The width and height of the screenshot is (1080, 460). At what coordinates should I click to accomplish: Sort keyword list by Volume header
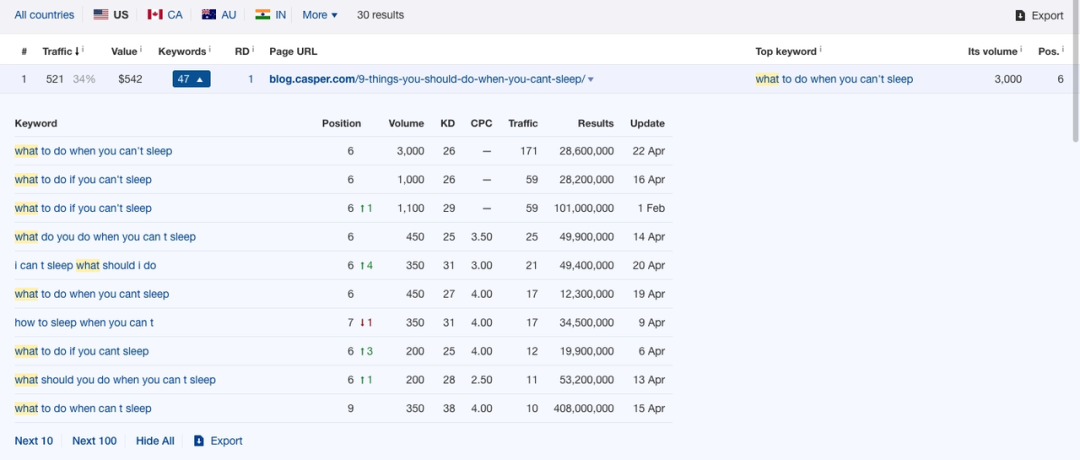tap(406, 123)
